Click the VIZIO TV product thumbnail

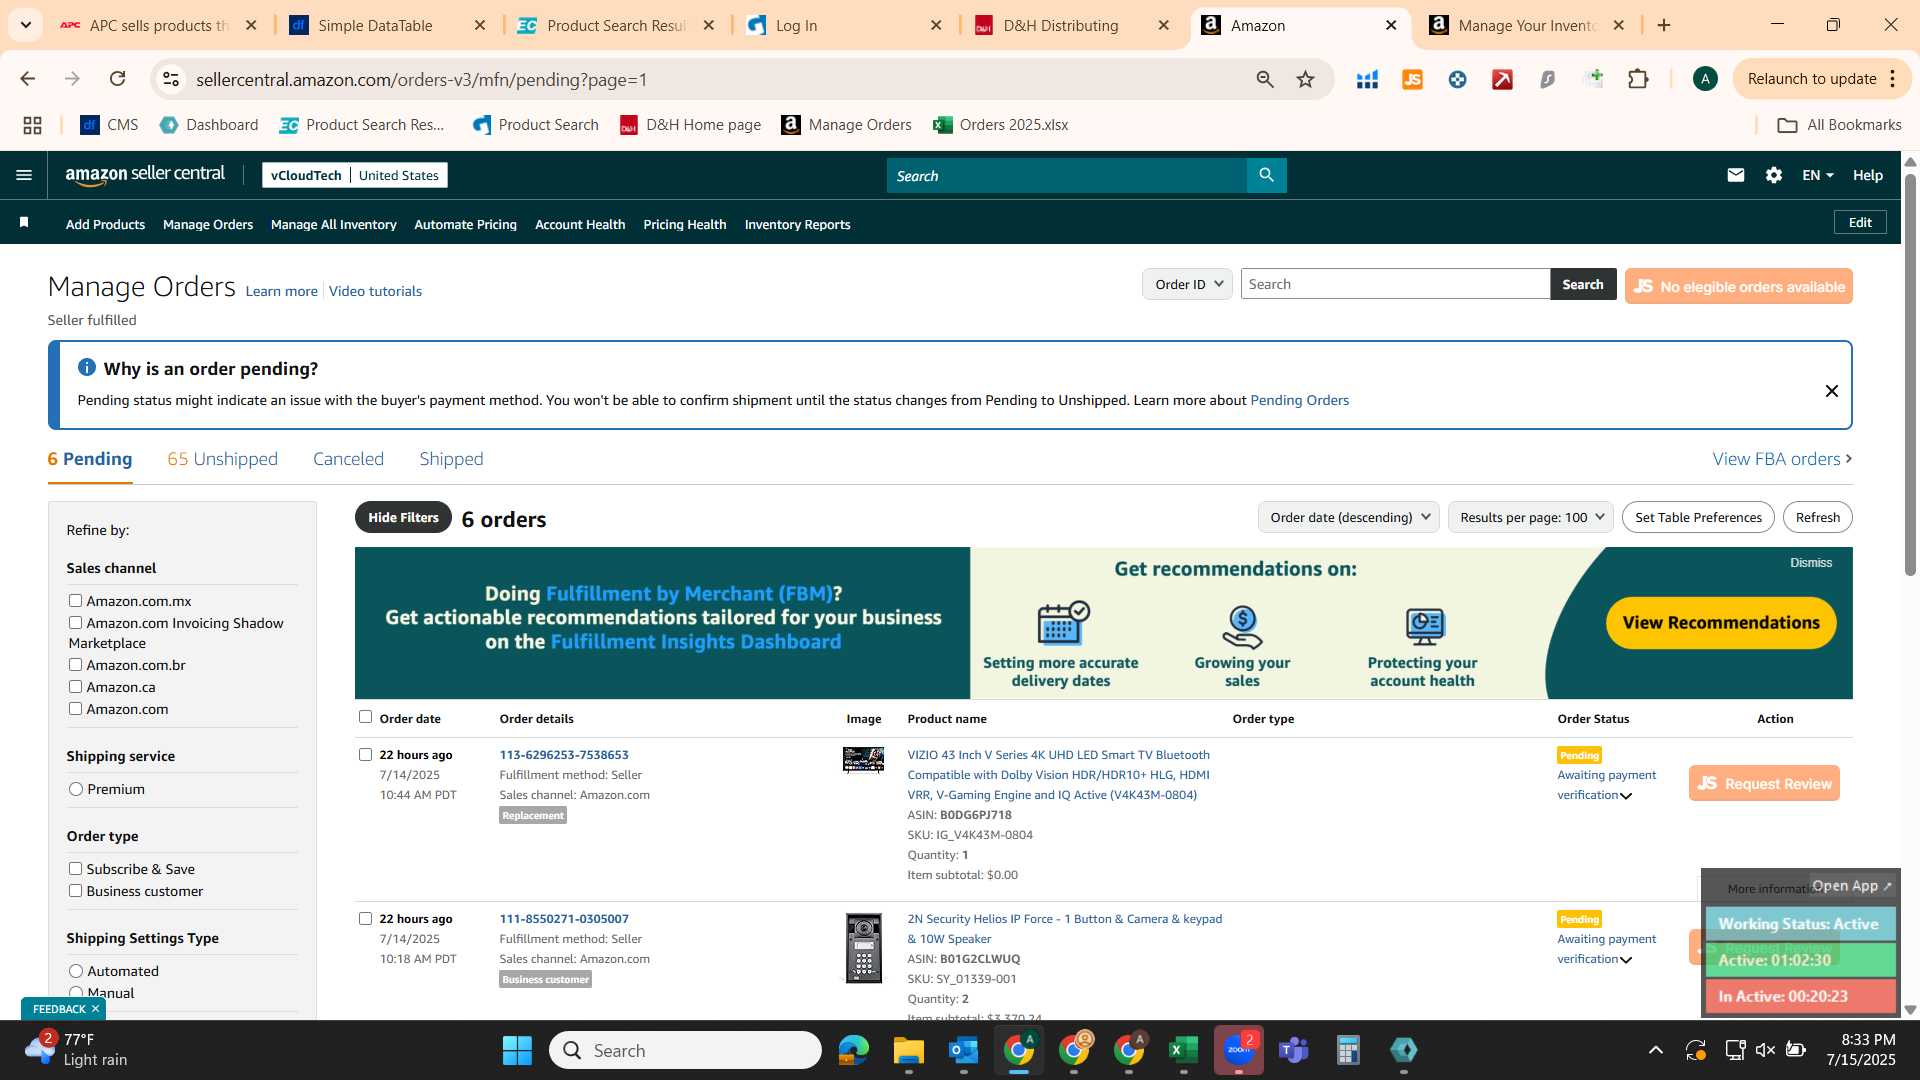(x=863, y=760)
